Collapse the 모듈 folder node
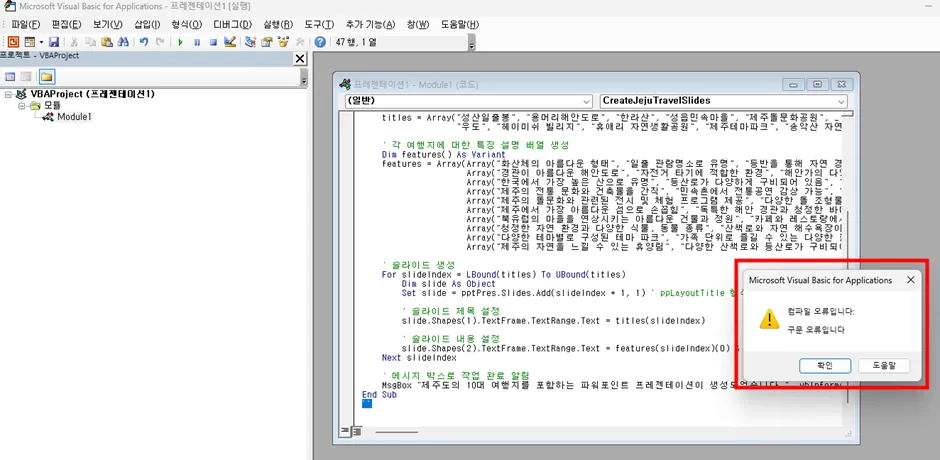The image size is (940, 460). click(x=20, y=106)
